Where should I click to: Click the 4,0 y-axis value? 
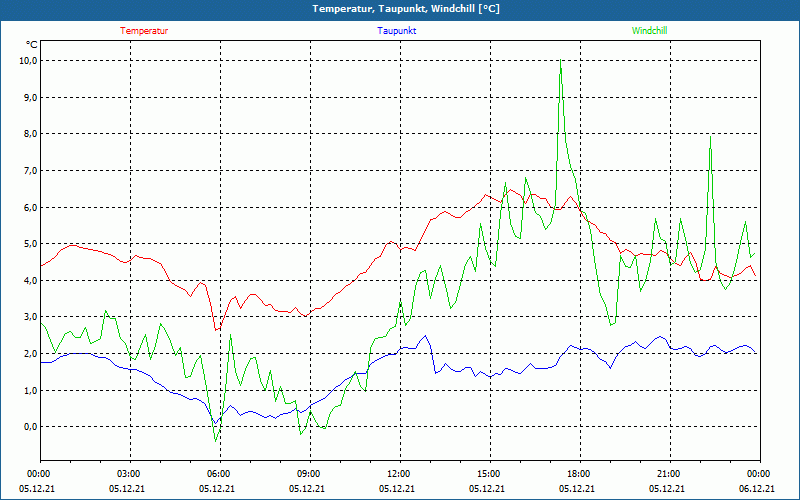pyautogui.click(x=30, y=280)
